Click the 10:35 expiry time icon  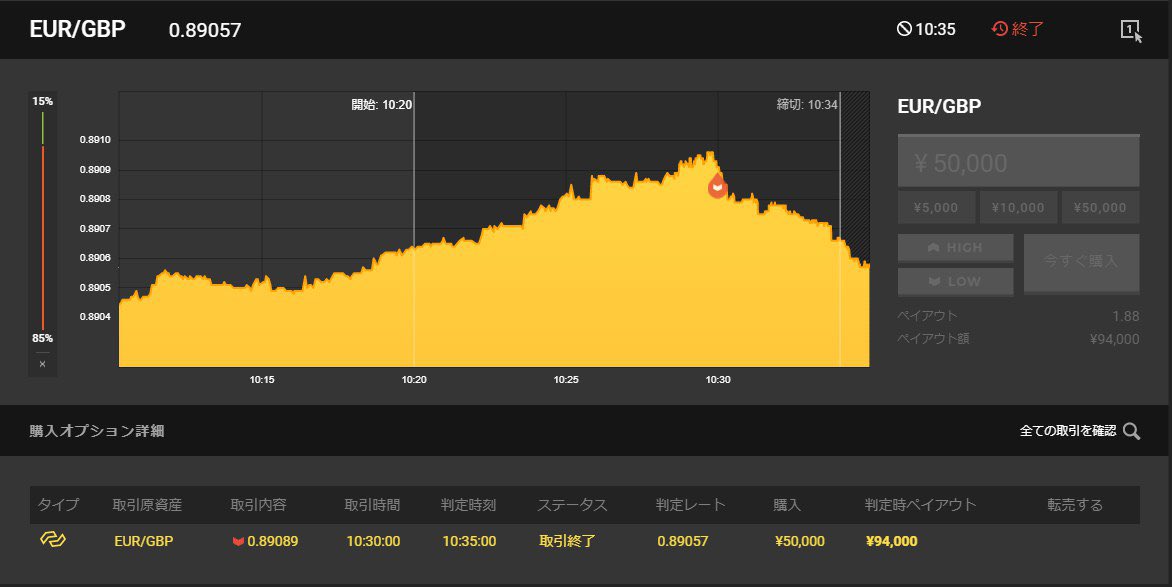[904, 29]
